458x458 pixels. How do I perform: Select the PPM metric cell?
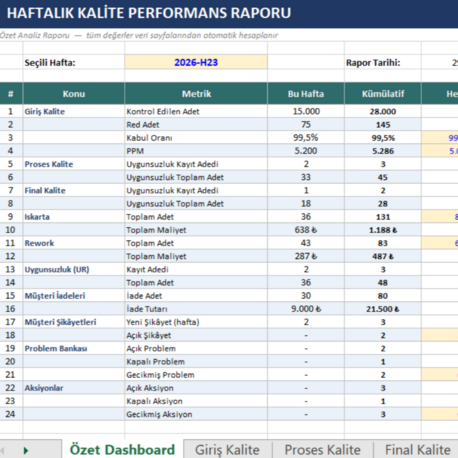coord(196,151)
